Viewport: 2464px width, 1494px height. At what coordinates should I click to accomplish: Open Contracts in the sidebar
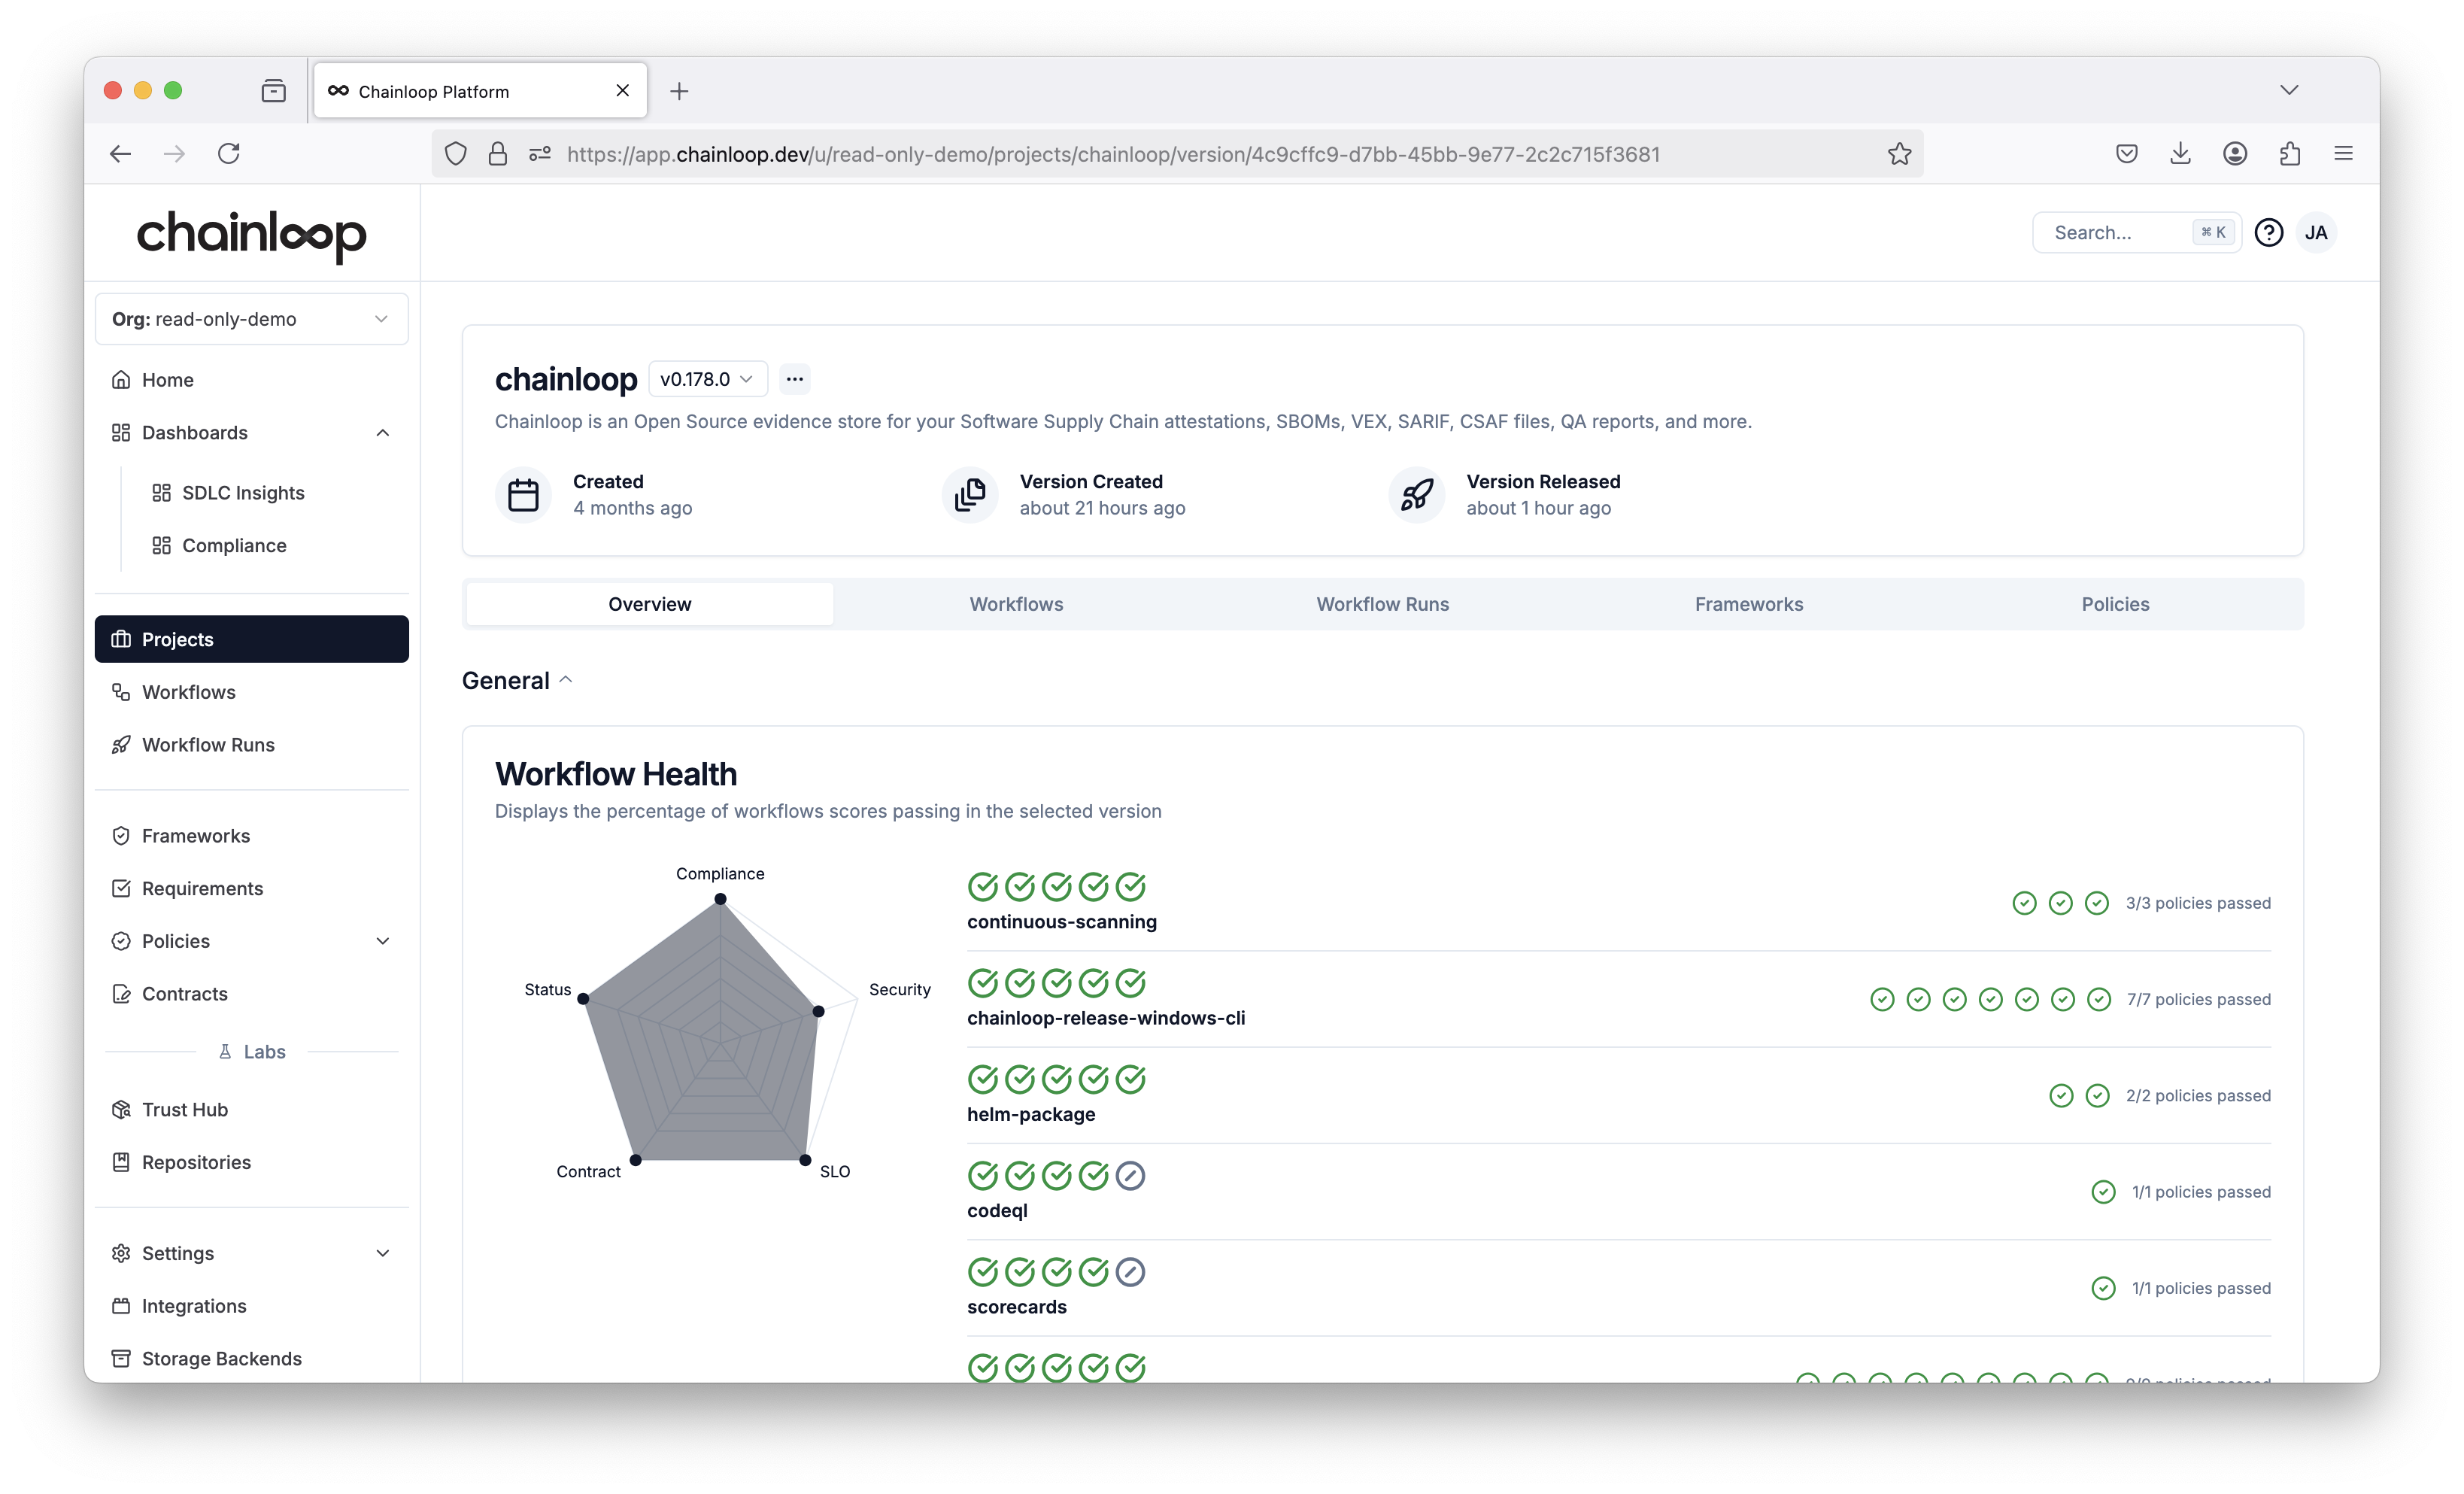click(x=251, y=994)
